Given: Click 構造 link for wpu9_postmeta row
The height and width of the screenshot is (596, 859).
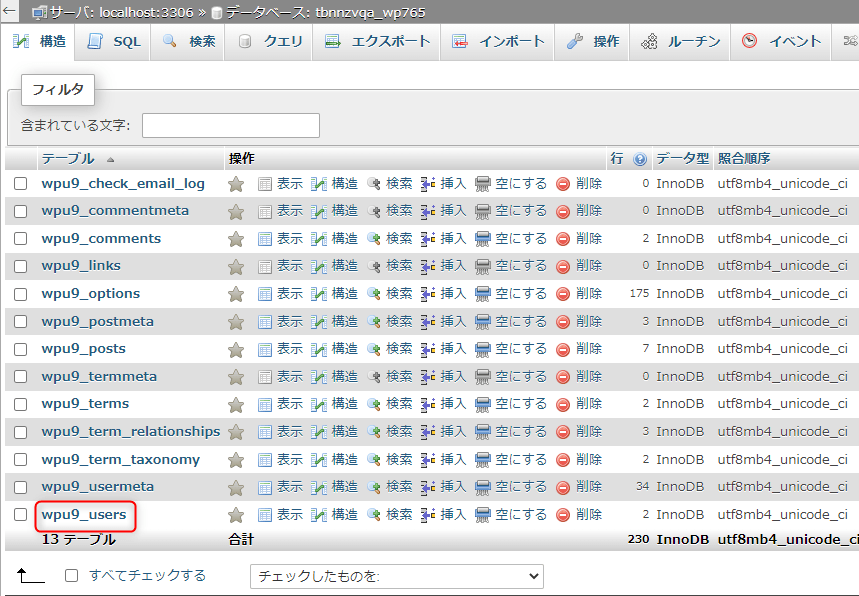Looking at the screenshot, I should tap(345, 322).
